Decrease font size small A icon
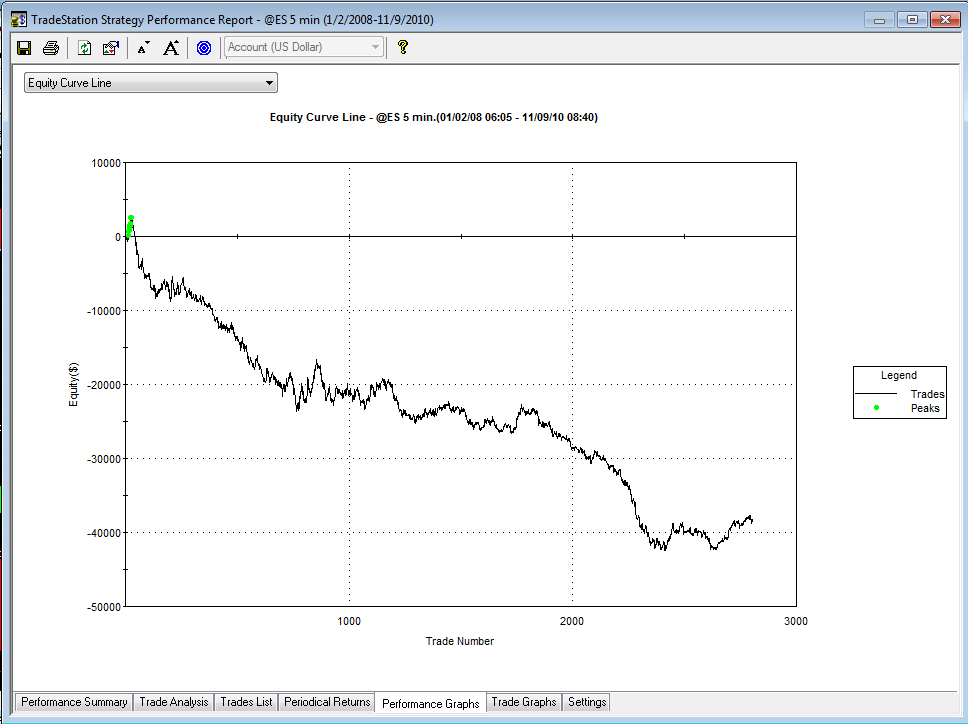Viewport: 968px width, 724px height. (143, 48)
